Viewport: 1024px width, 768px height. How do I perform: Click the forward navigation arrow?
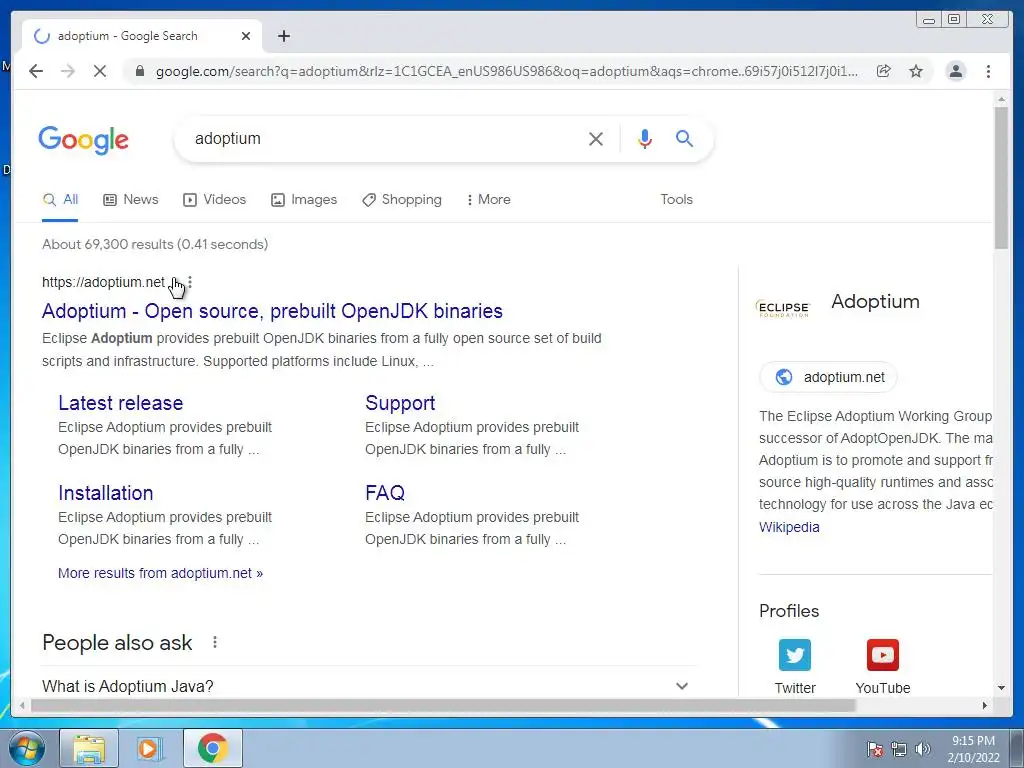click(68, 71)
